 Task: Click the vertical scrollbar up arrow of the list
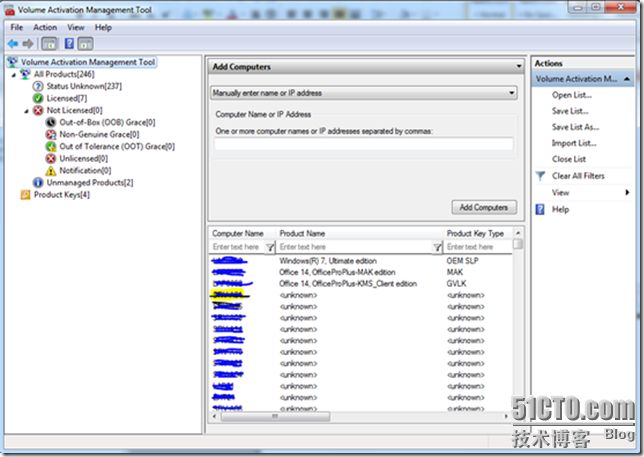pyautogui.click(x=518, y=233)
